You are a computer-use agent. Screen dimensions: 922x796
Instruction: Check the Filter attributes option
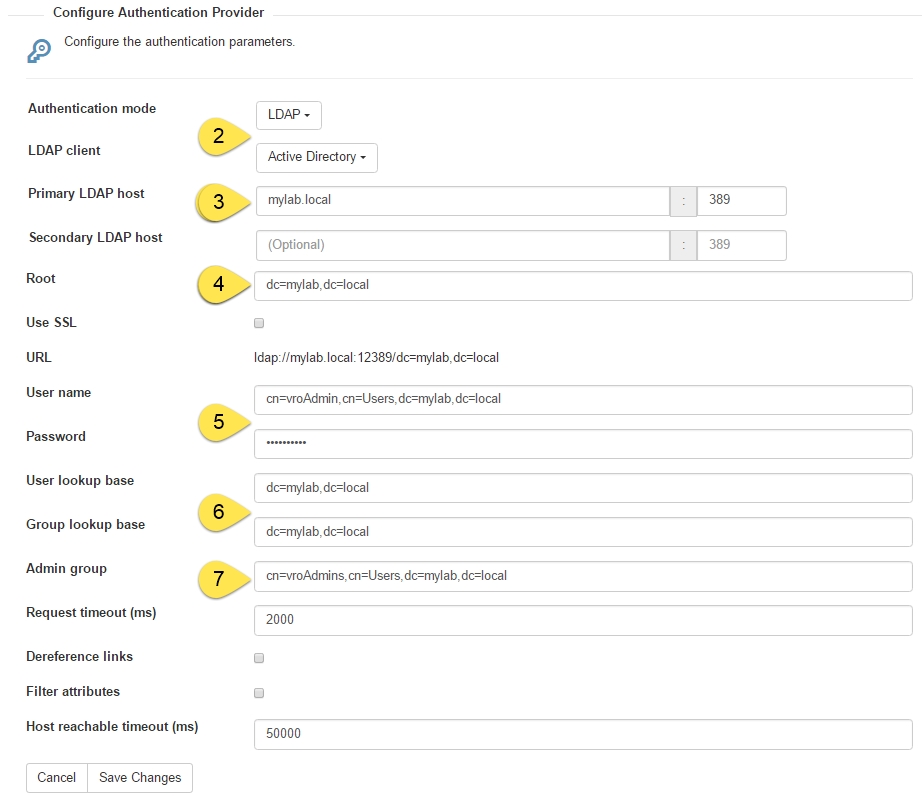click(259, 692)
